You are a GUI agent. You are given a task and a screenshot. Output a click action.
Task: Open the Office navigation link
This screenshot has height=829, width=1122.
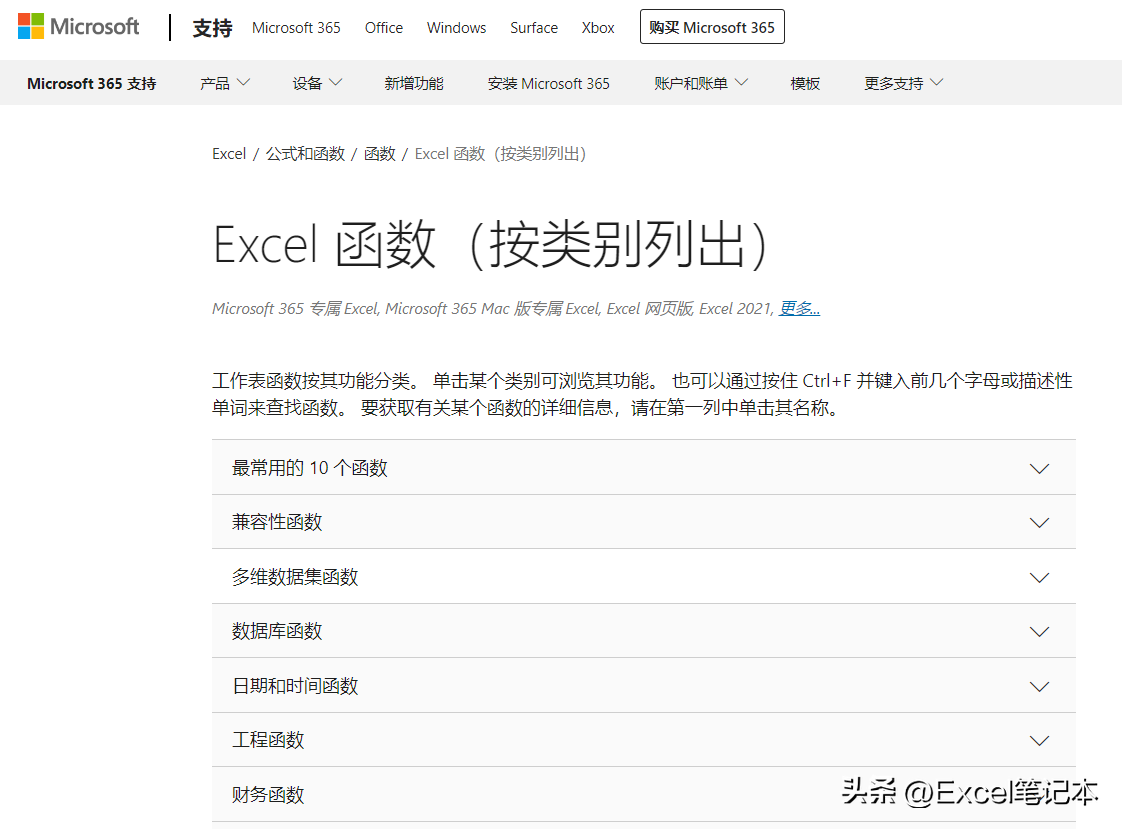tap(384, 28)
